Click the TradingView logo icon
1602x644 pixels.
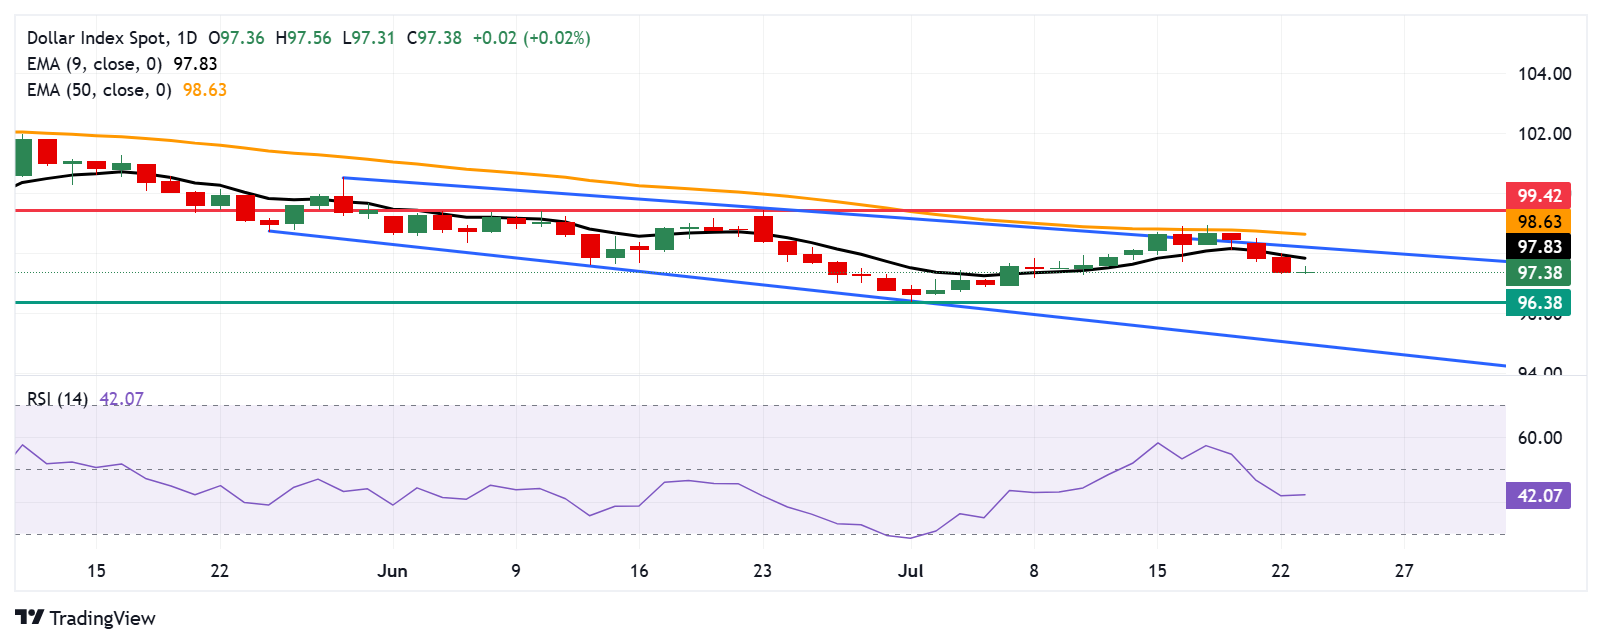(29, 618)
